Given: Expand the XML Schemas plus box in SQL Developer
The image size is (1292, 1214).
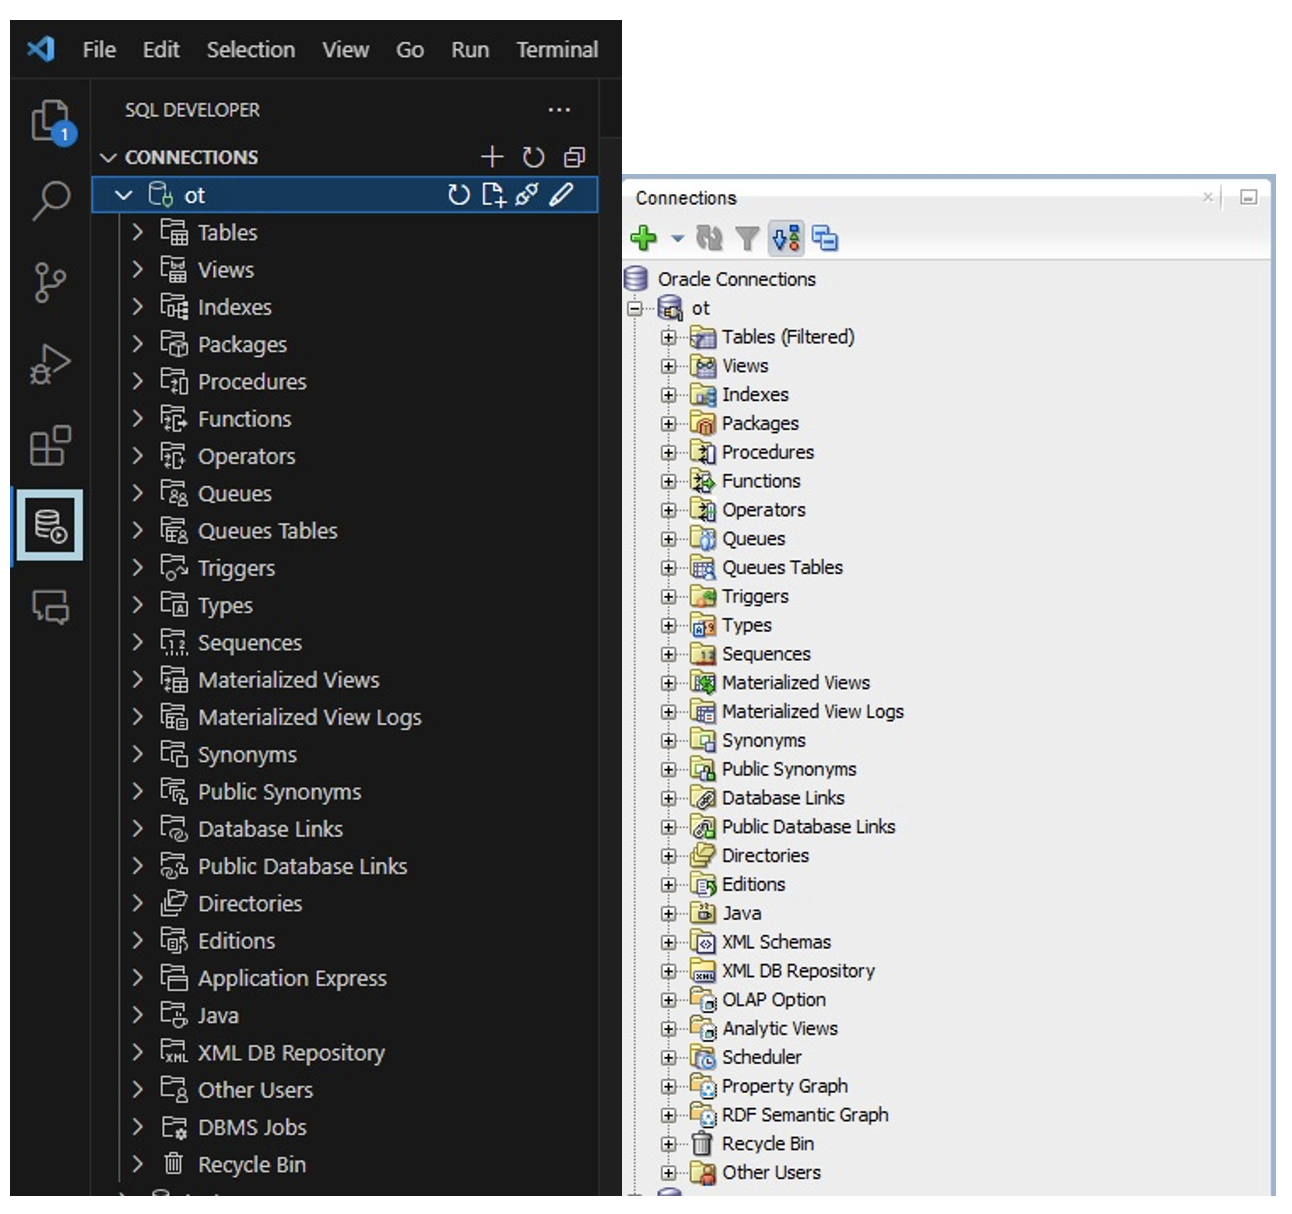Looking at the screenshot, I should [x=668, y=942].
